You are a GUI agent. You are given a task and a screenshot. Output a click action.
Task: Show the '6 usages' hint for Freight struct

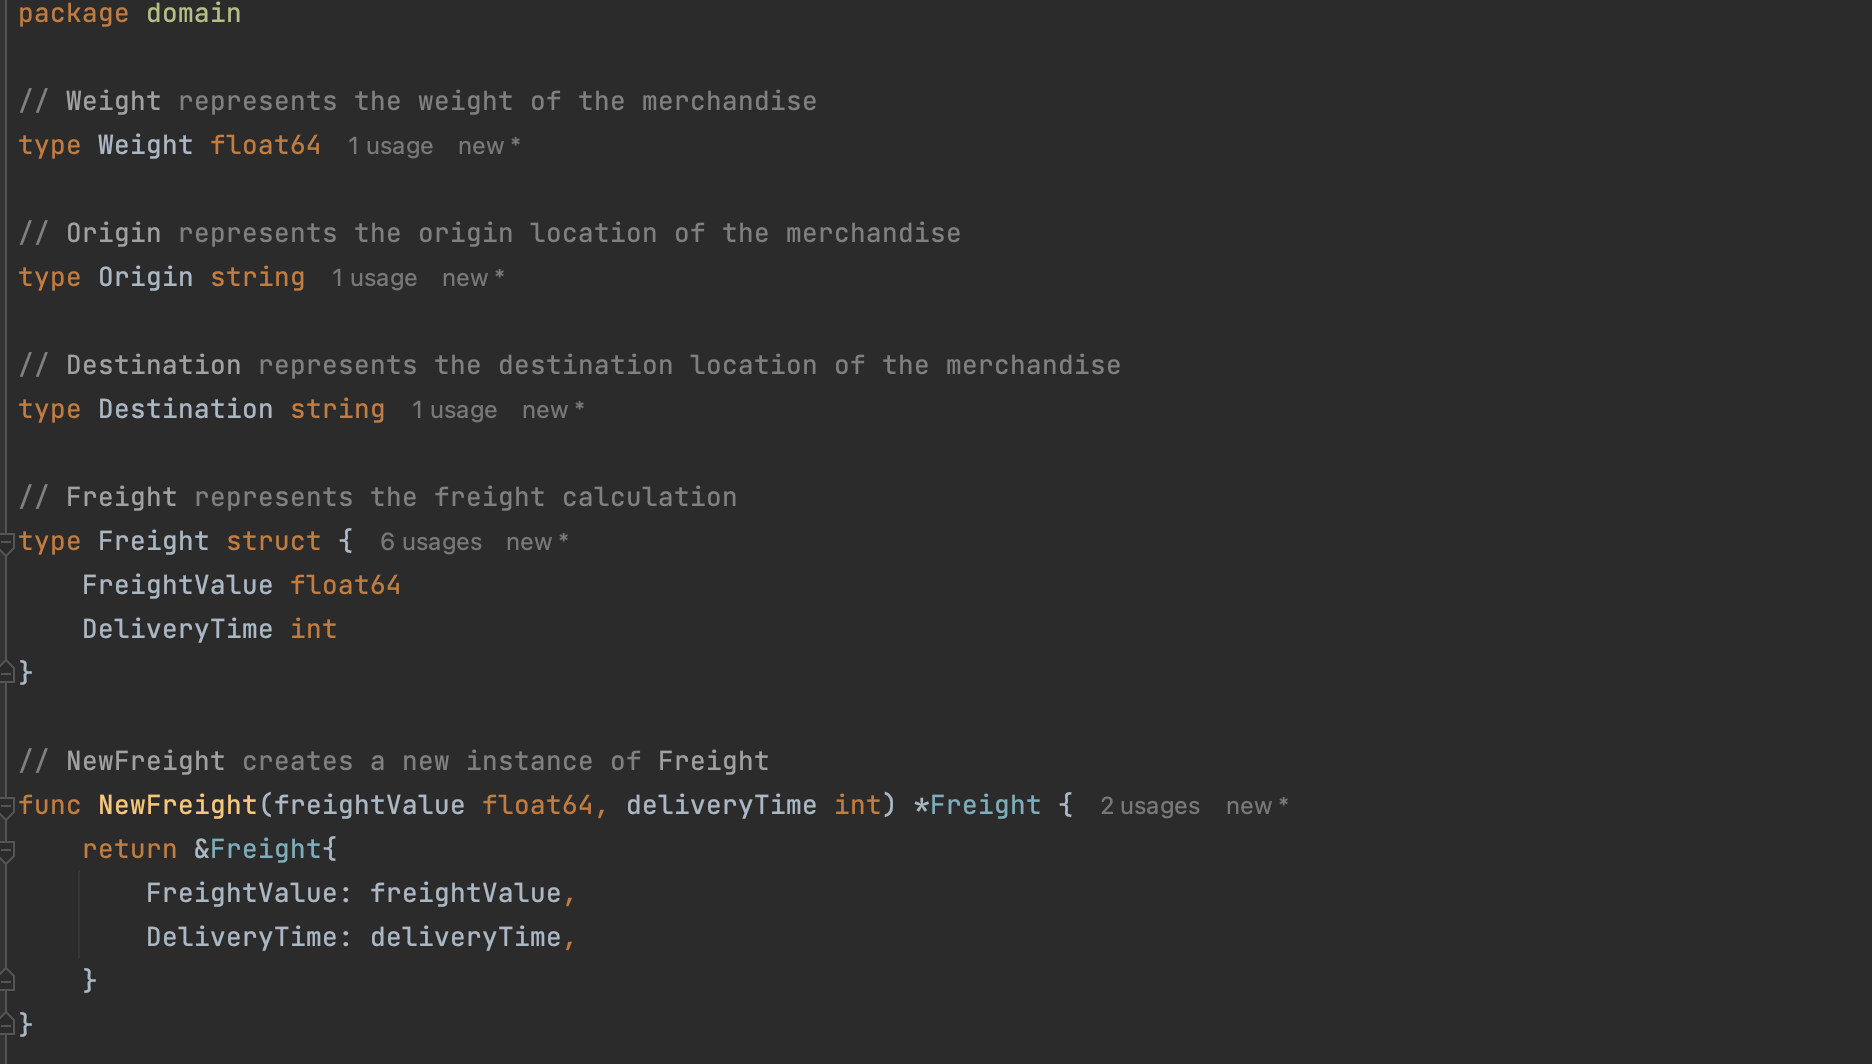pyautogui.click(x=430, y=542)
